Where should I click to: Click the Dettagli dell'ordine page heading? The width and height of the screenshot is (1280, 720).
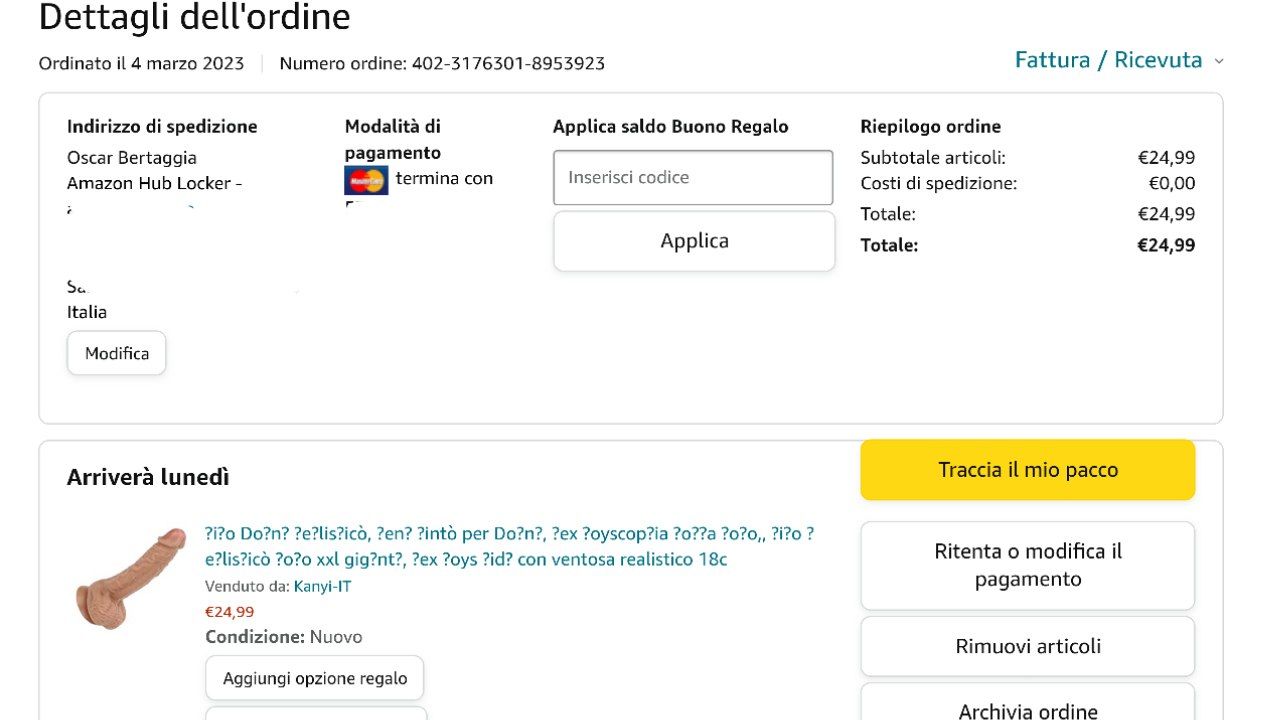point(194,17)
